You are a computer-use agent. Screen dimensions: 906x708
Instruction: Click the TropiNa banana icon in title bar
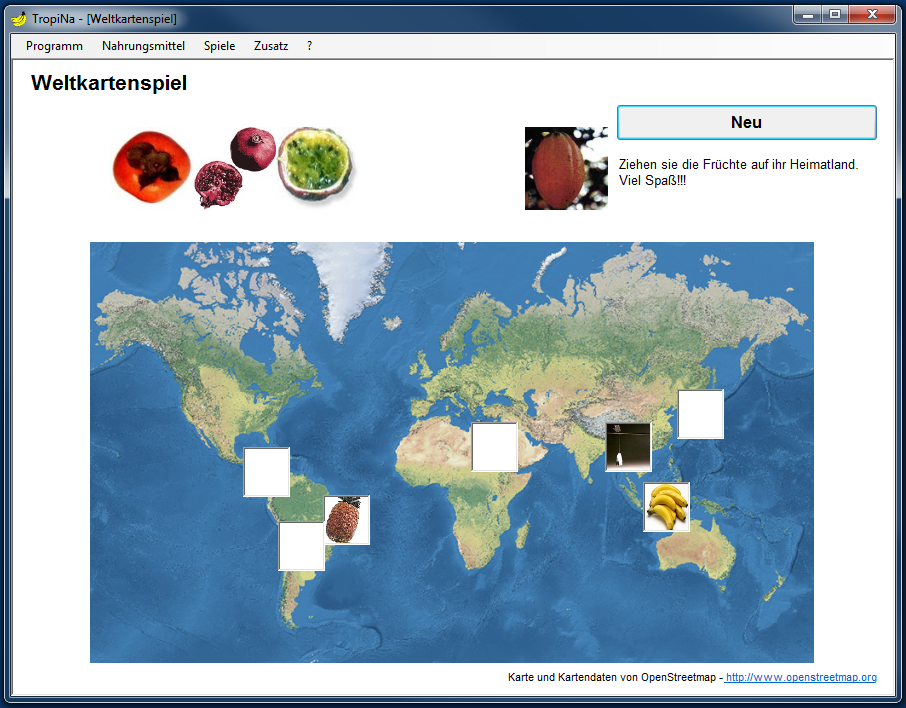18,17
